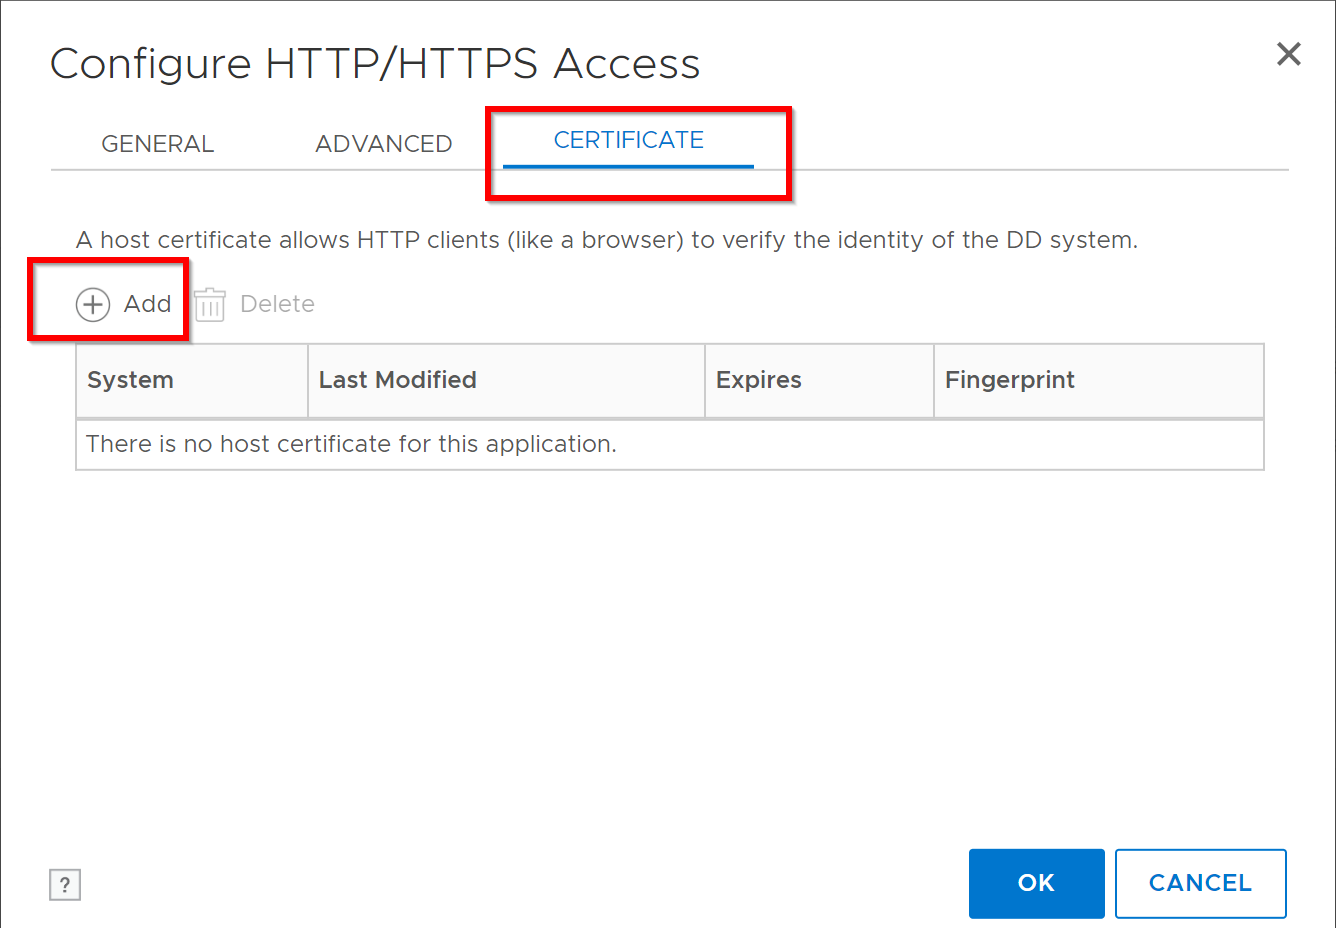The image size is (1336, 928).
Task: Switch to the GENERAL tab
Action: coord(157,143)
